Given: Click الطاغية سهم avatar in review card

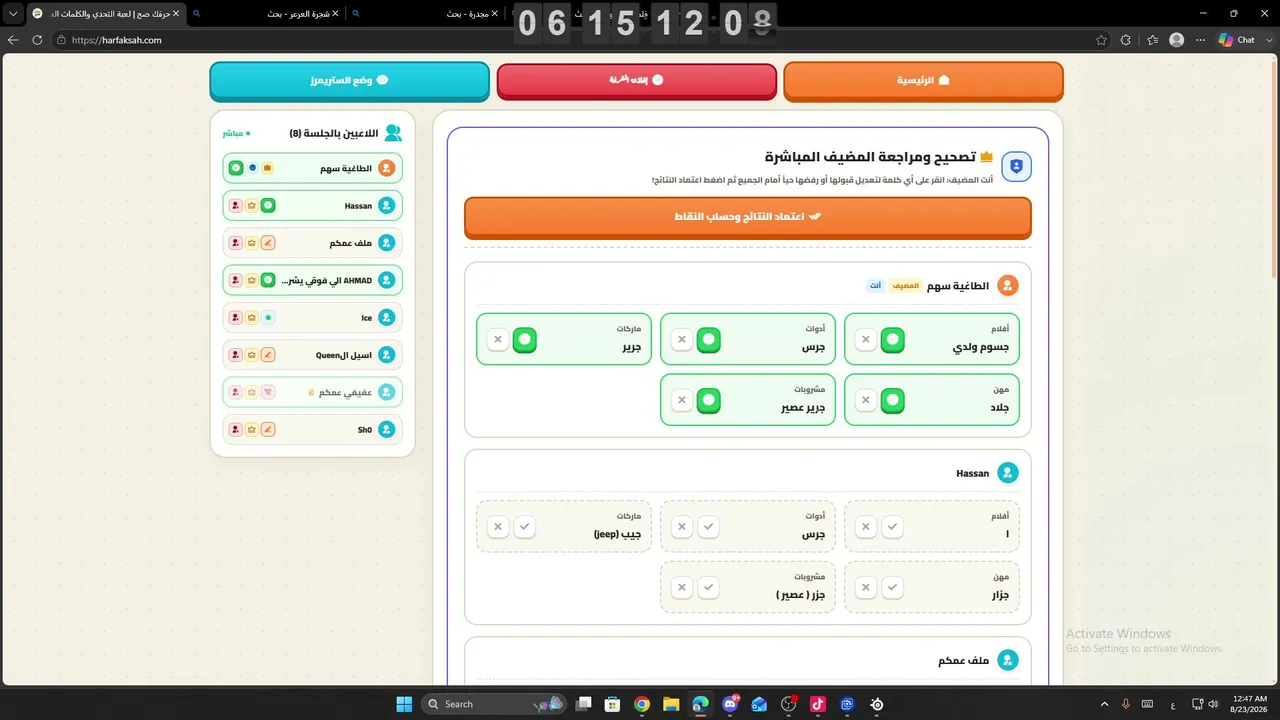Looking at the screenshot, I should 1008,286.
